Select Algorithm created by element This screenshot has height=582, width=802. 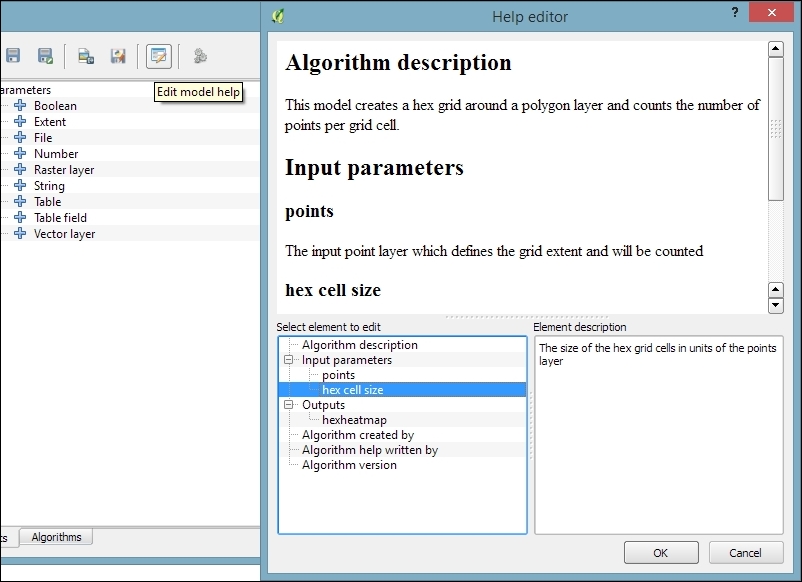358,435
